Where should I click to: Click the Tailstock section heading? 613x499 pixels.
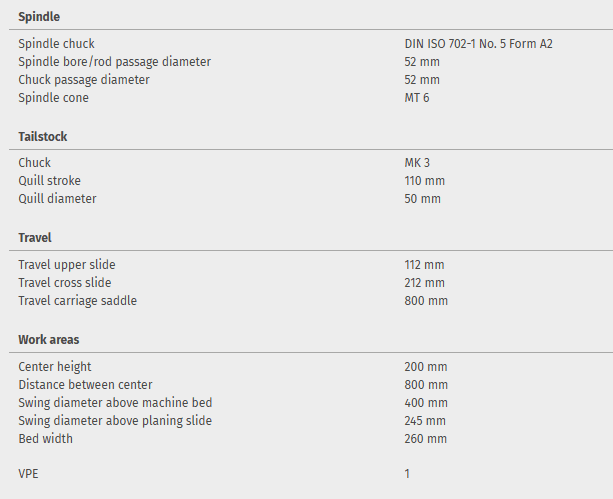click(x=43, y=136)
